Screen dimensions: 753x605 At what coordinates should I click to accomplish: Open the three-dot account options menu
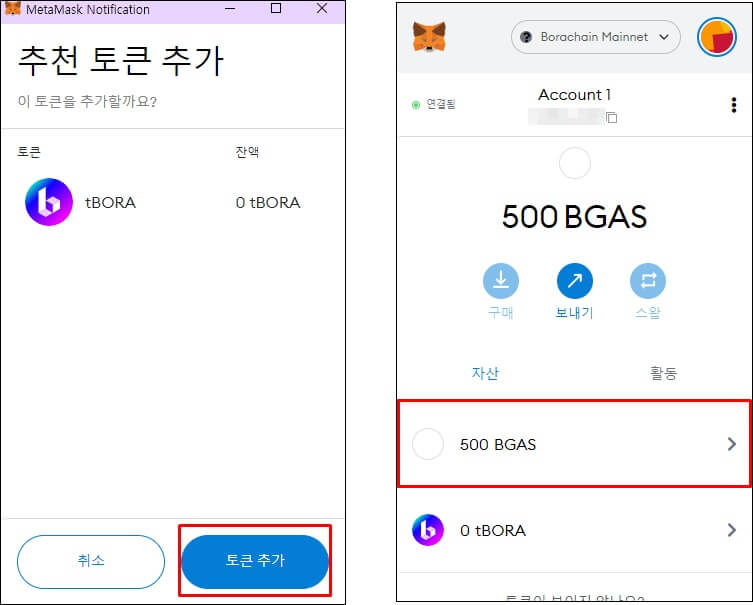(x=733, y=105)
